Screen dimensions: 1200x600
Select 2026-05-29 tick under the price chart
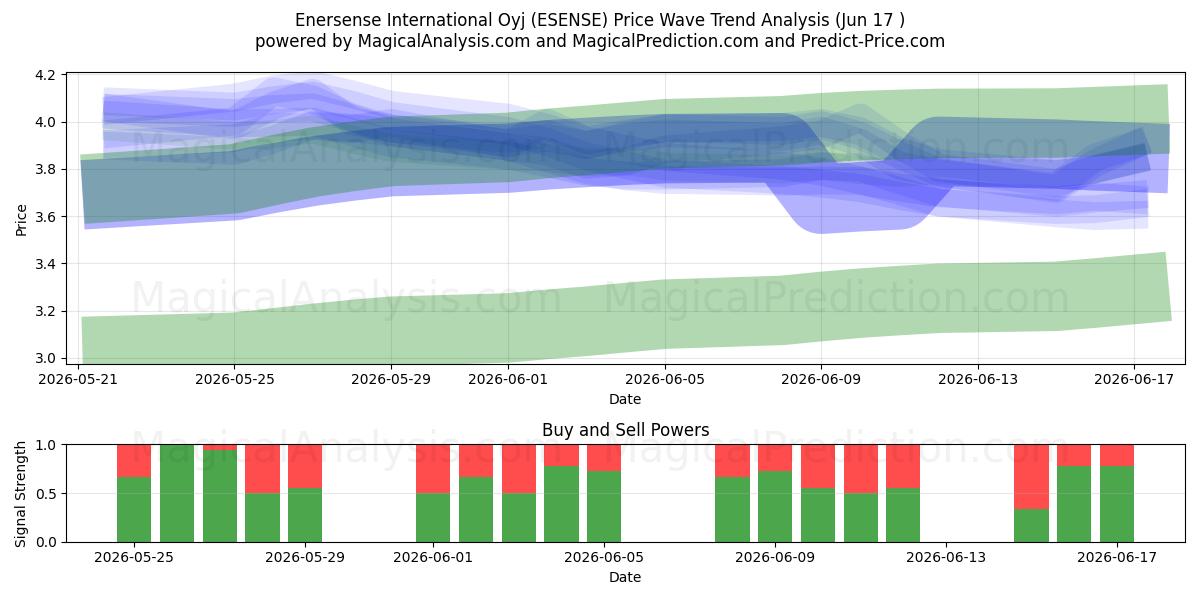pos(390,380)
